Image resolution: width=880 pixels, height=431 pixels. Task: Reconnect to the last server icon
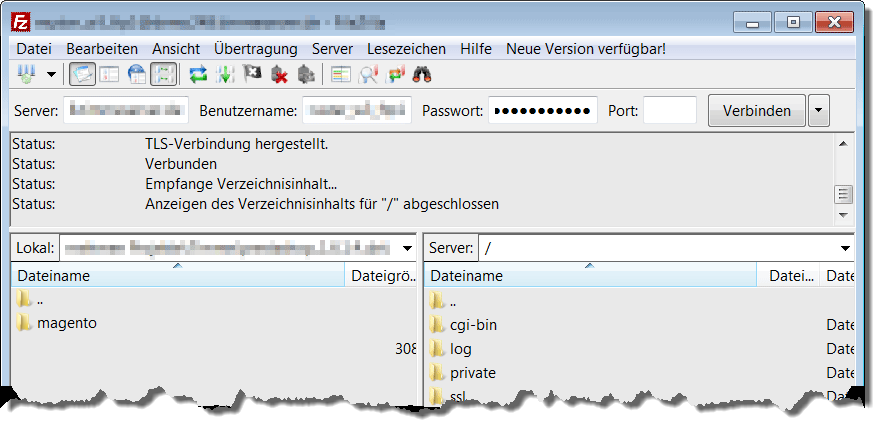point(305,74)
